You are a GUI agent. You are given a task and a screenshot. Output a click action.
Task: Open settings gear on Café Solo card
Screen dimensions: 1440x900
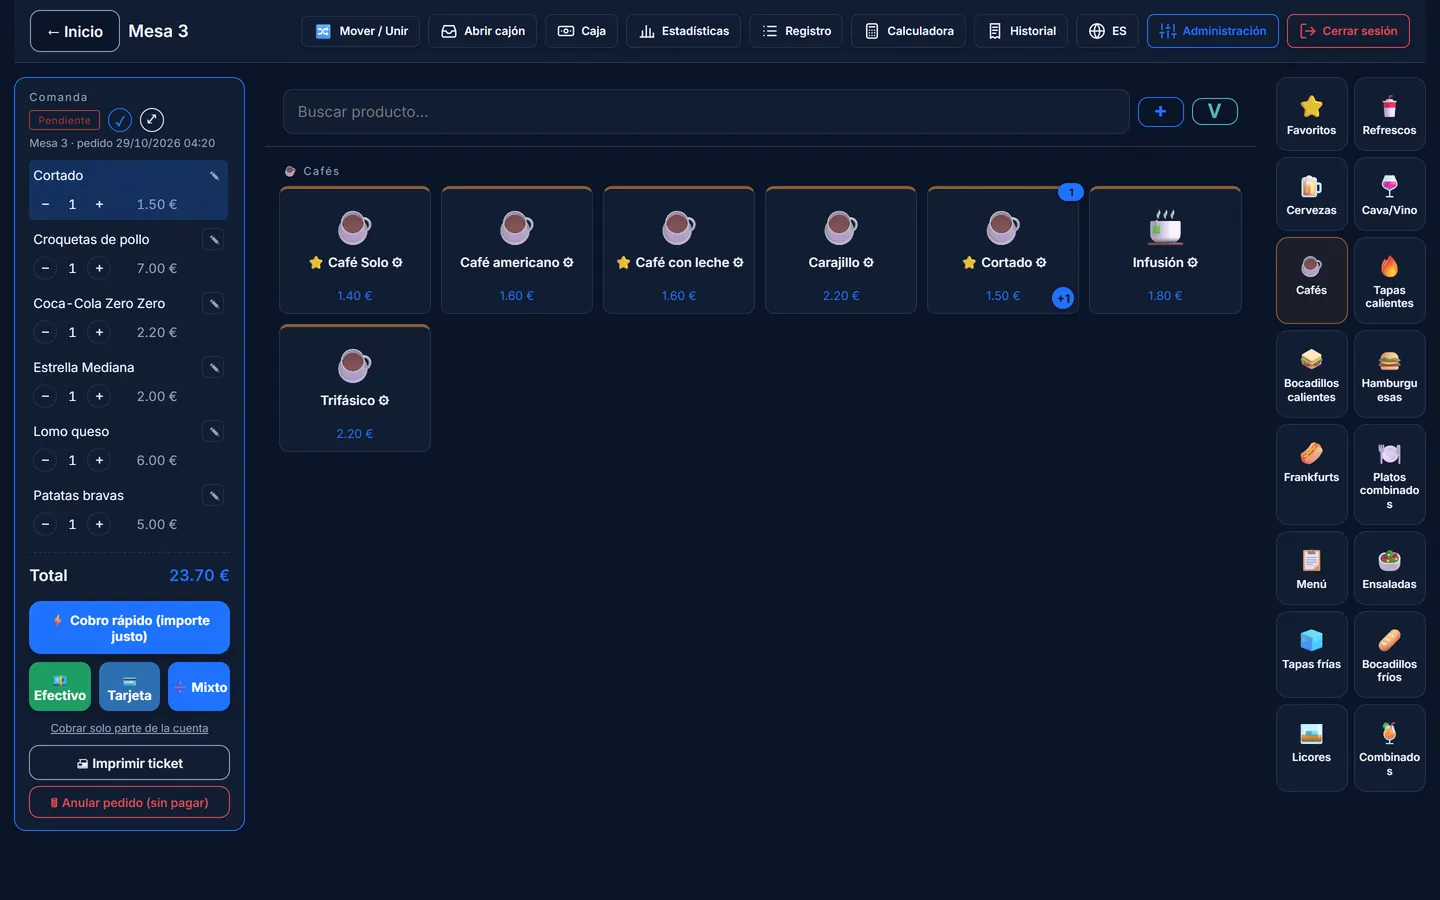click(397, 263)
